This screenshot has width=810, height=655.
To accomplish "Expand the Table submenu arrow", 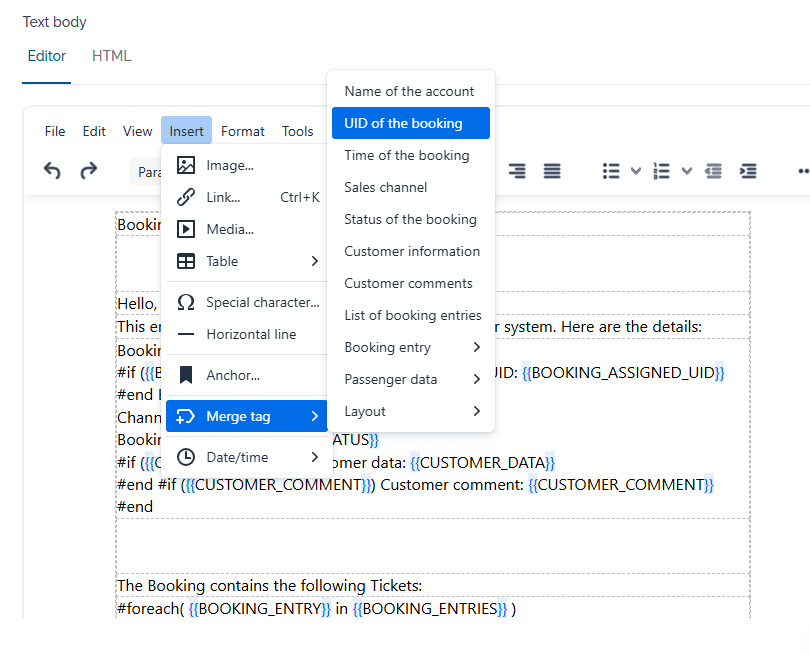I will (315, 261).
